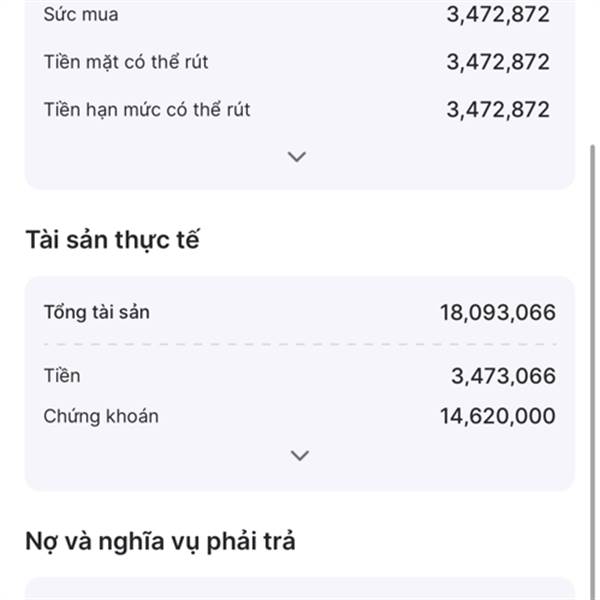Click the dashed divider under Tổng tài sản

(x=300, y=344)
